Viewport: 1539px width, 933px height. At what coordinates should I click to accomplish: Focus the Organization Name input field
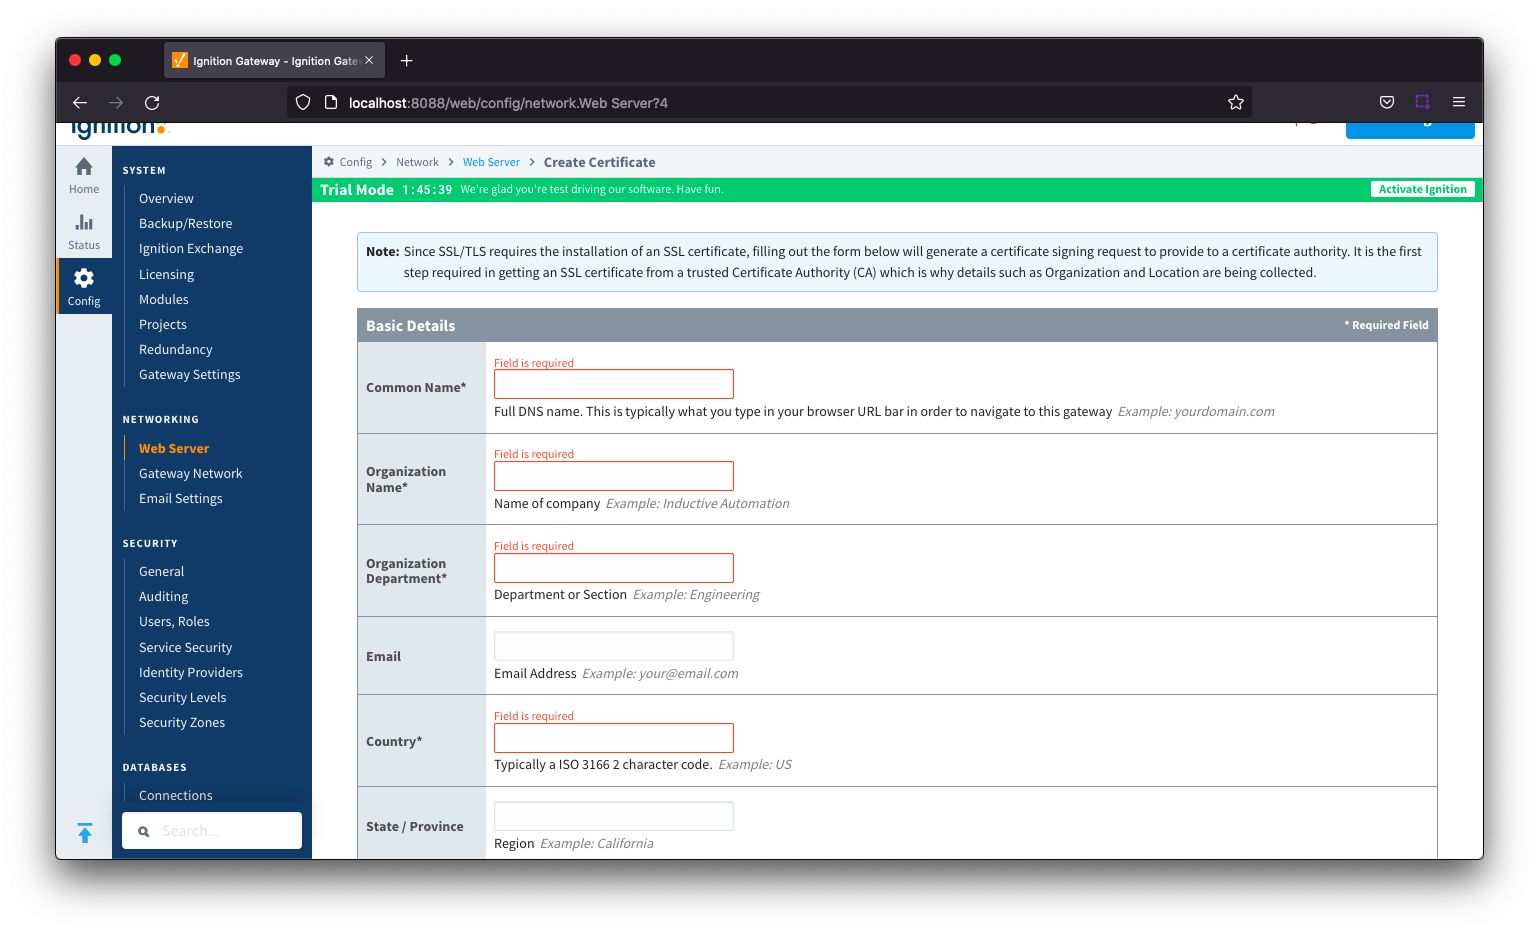click(614, 476)
